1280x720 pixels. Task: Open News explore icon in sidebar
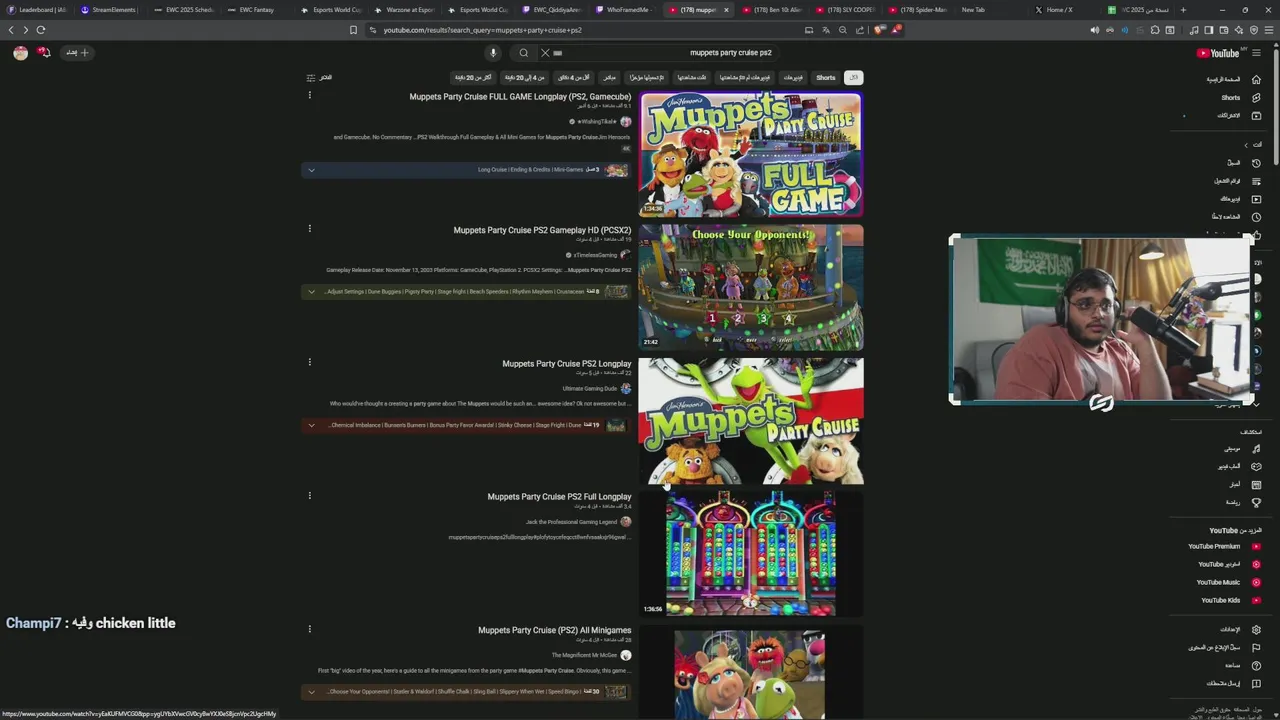[x=1256, y=485]
